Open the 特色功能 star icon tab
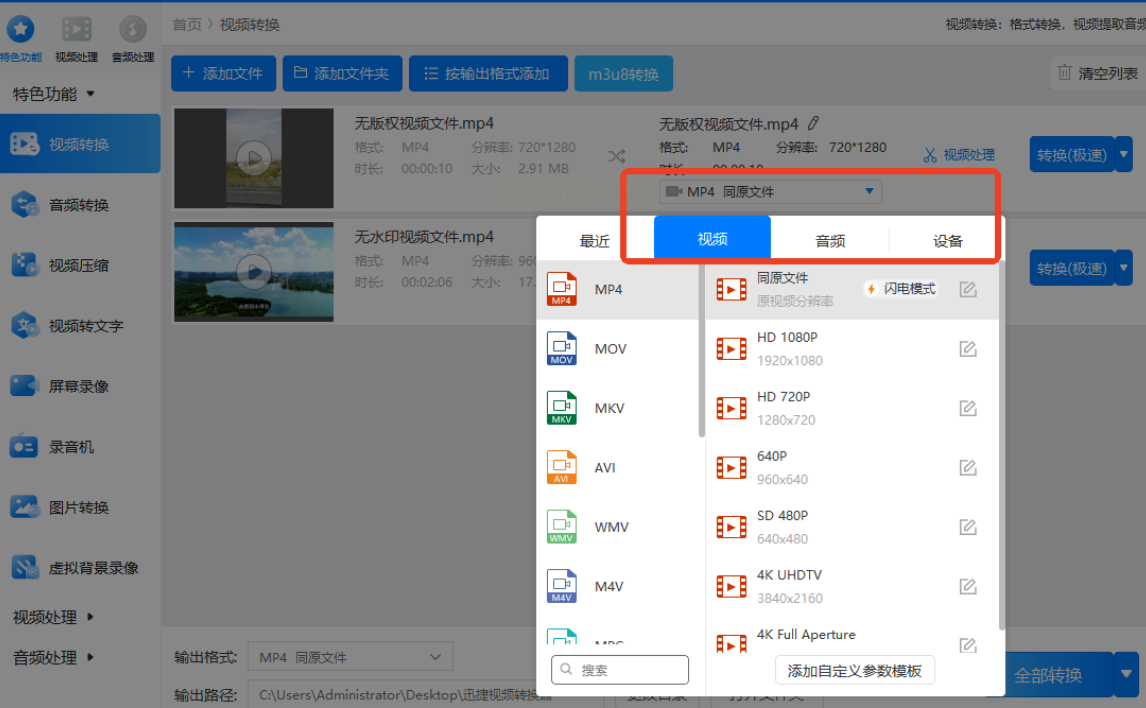 tap(20, 38)
